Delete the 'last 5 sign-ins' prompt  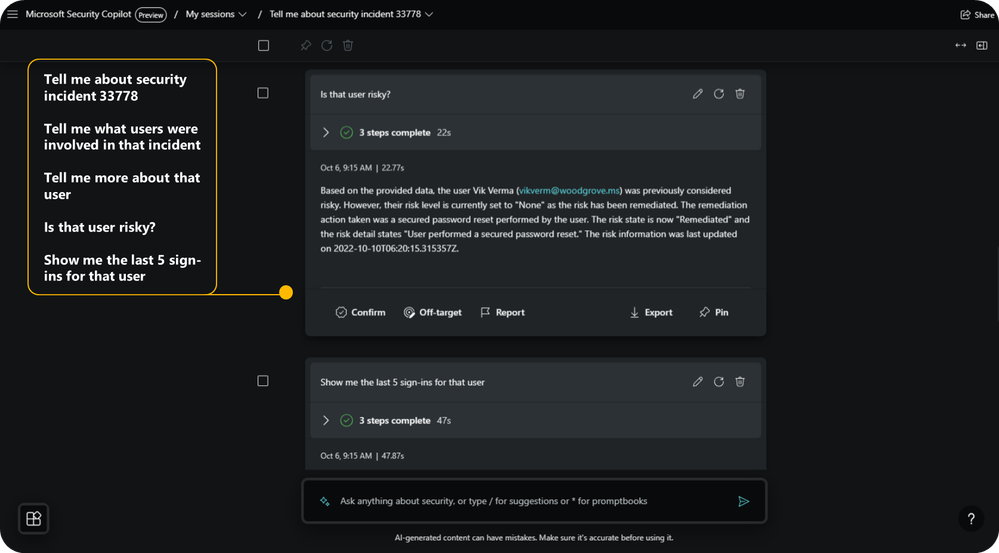pos(740,382)
